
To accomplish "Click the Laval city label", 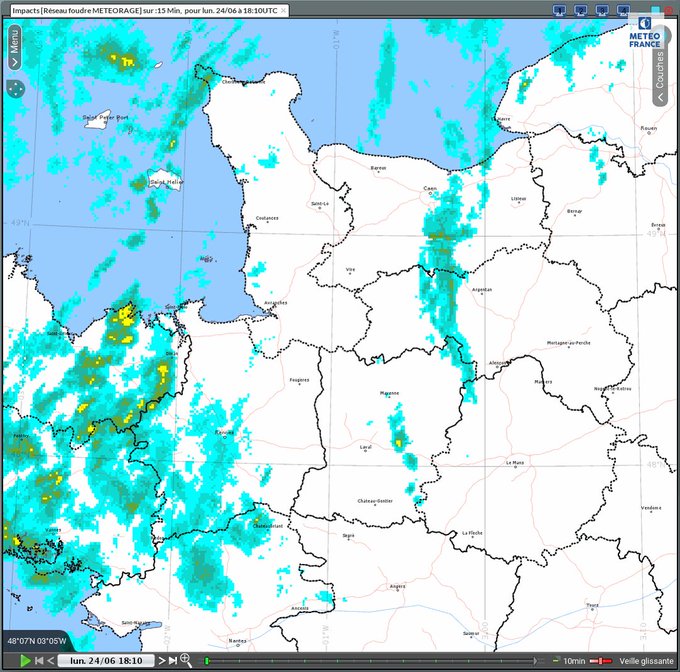I will 366,447.
